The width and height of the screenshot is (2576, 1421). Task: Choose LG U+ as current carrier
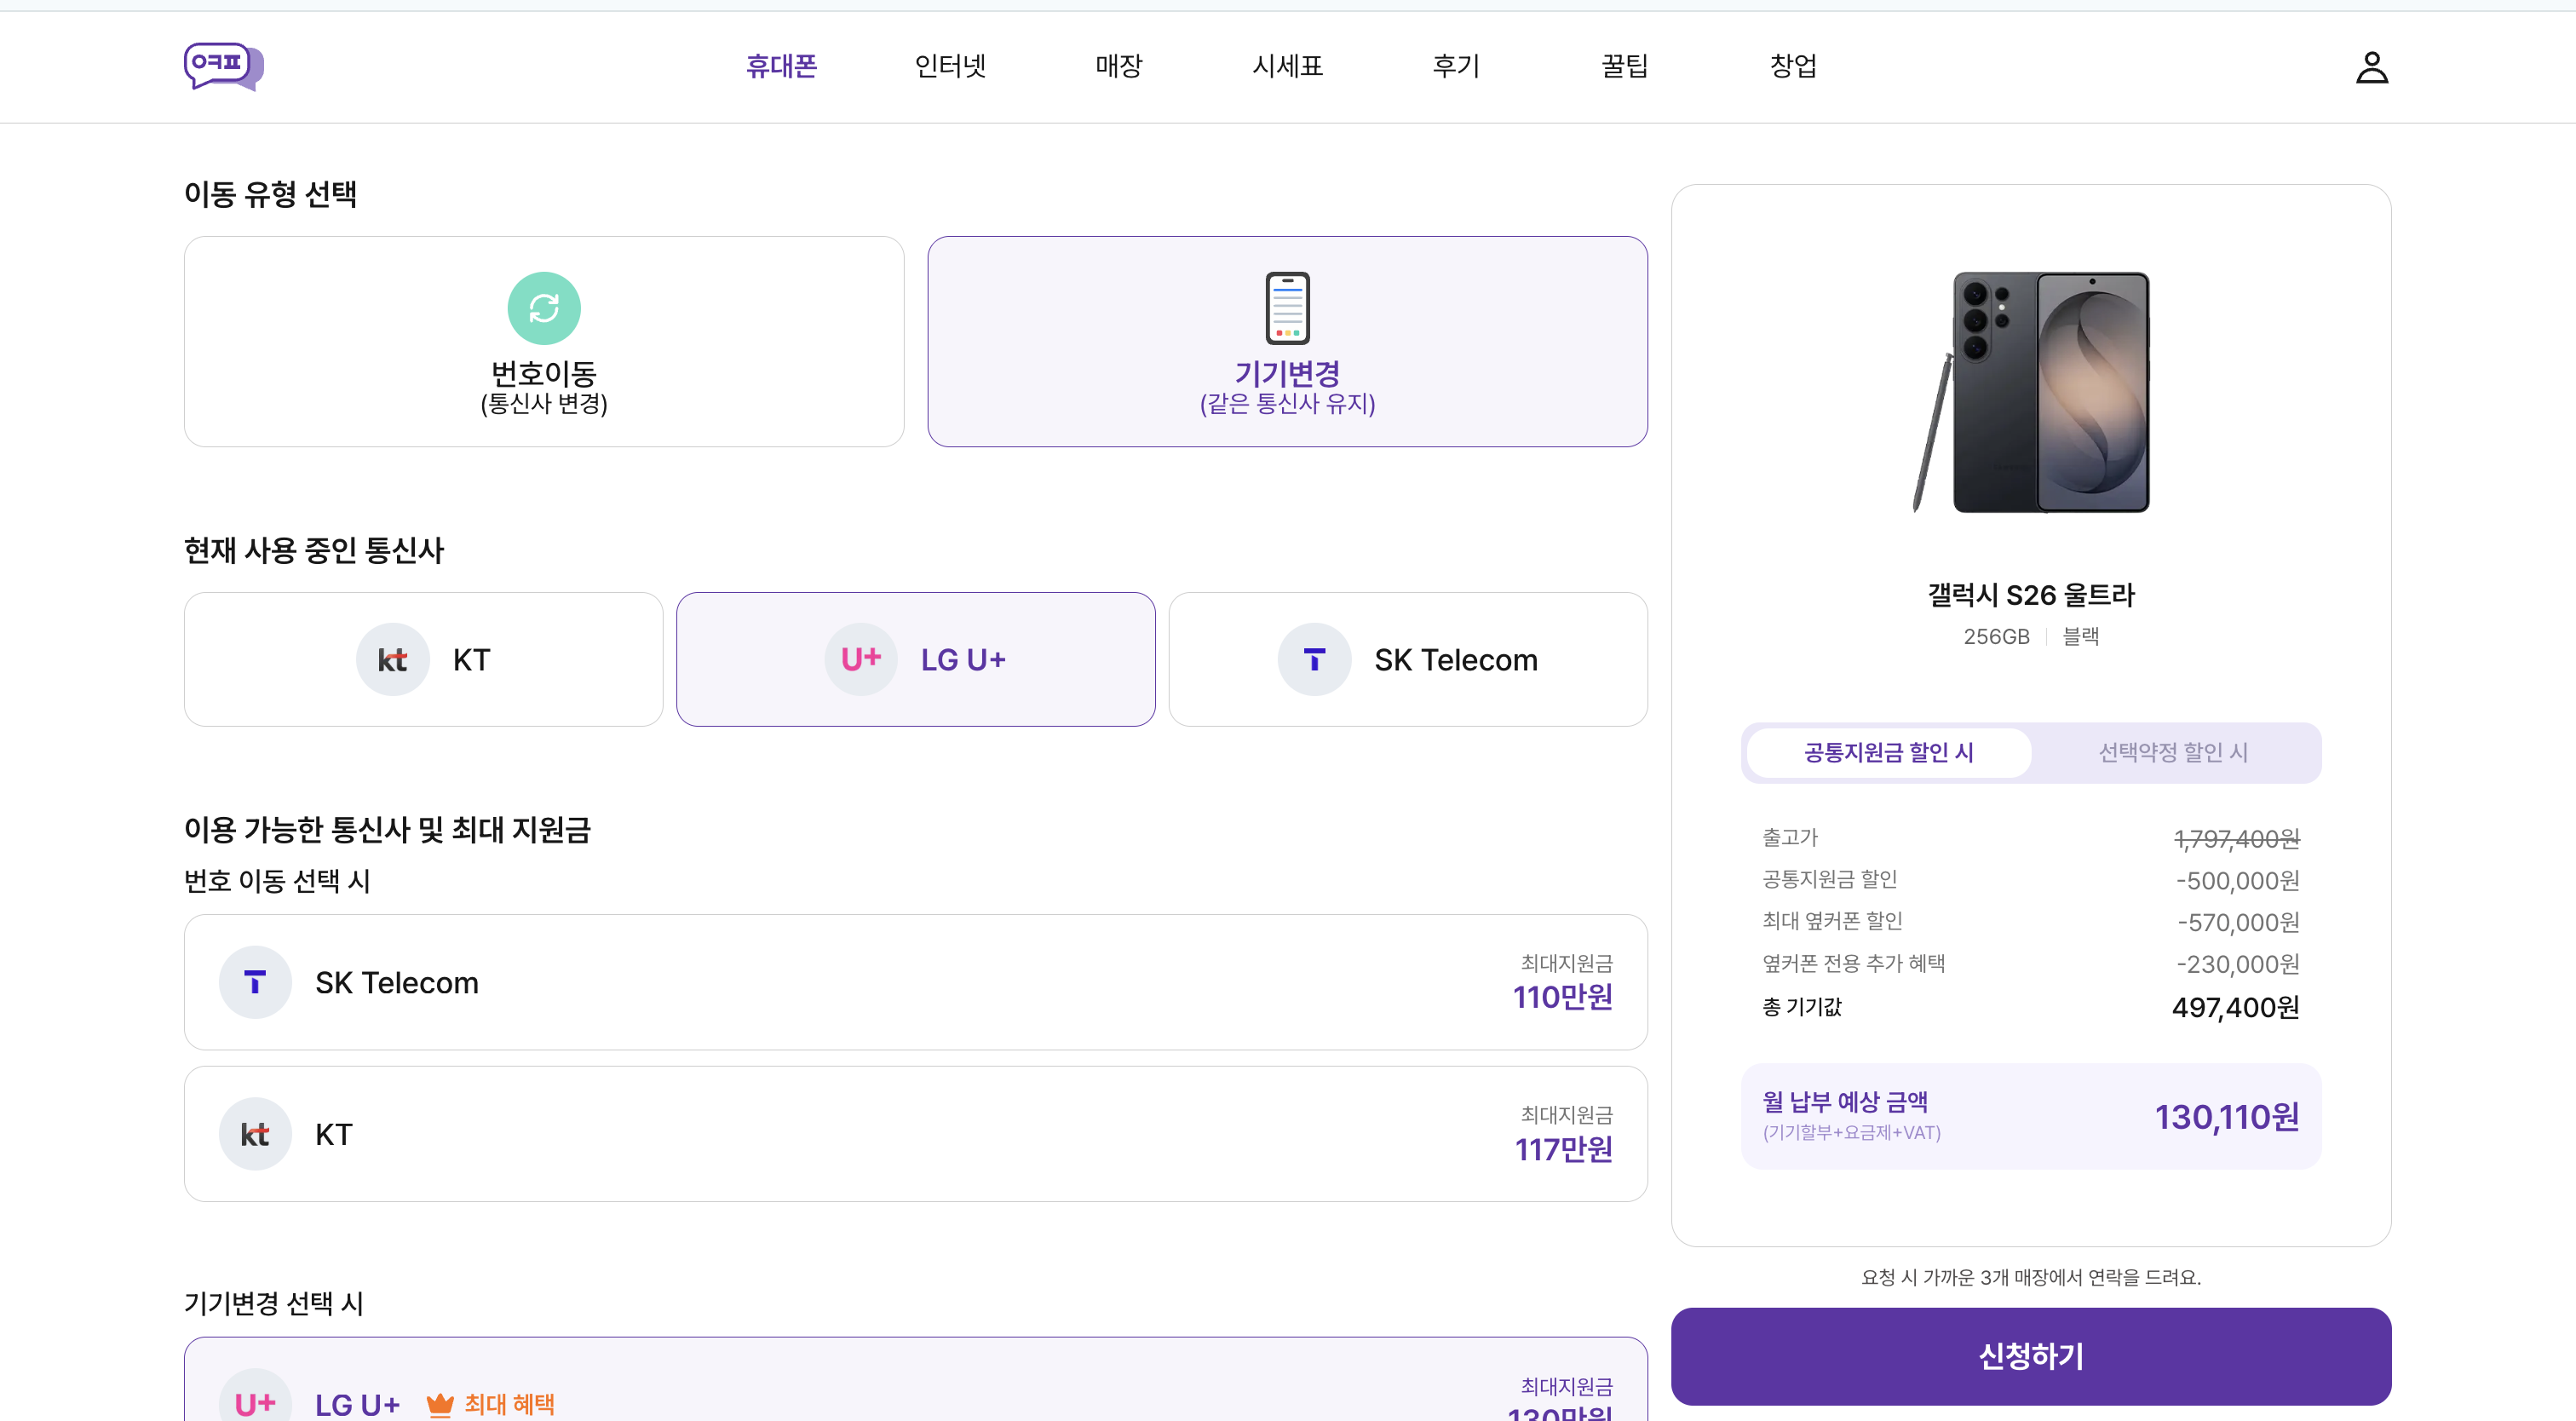[x=915, y=659]
